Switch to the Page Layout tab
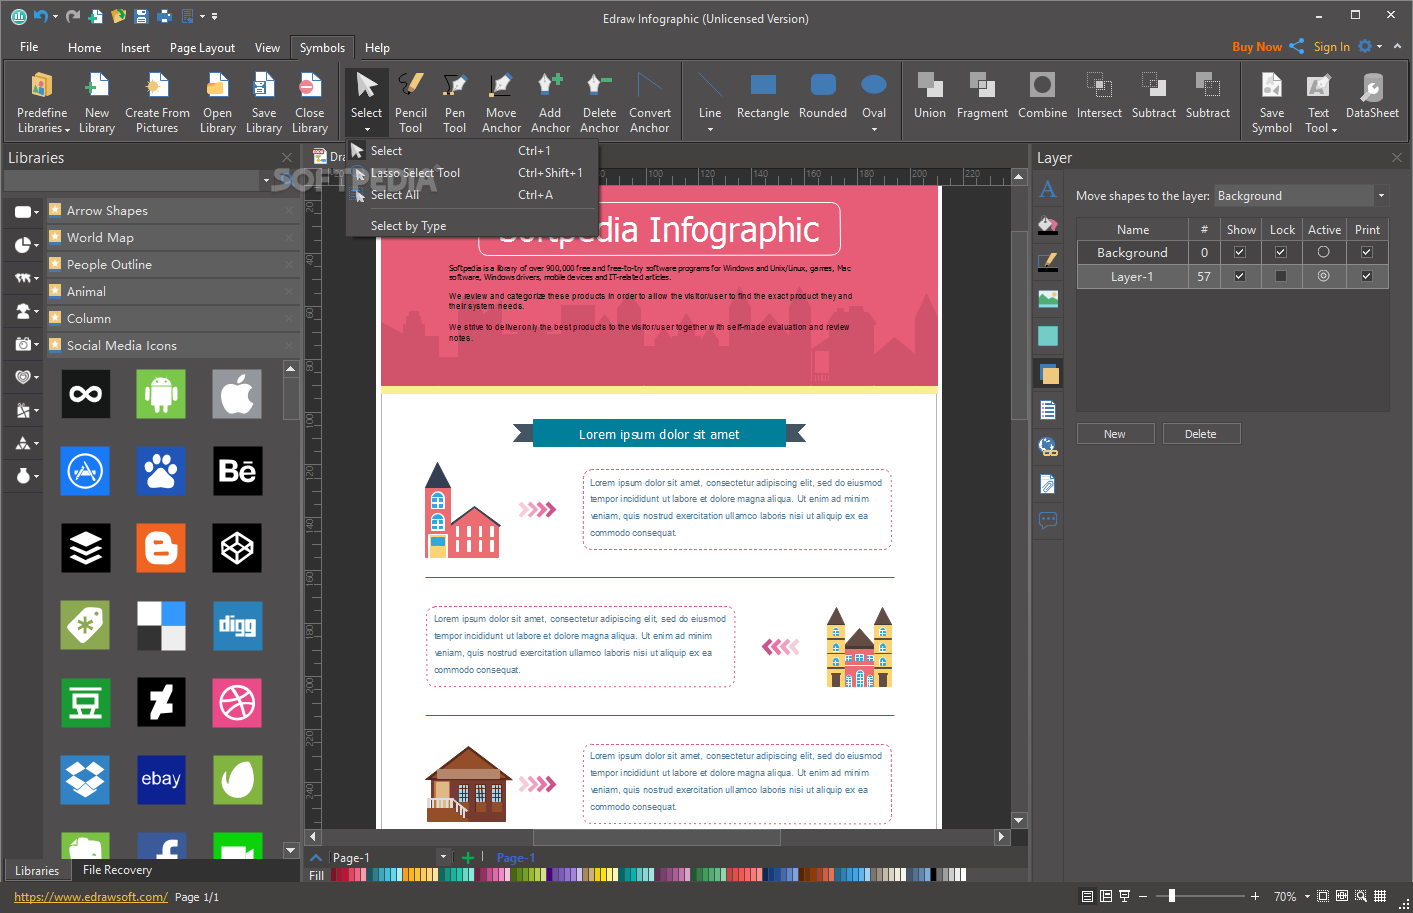Screen dimensions: 1413x913 202,47
